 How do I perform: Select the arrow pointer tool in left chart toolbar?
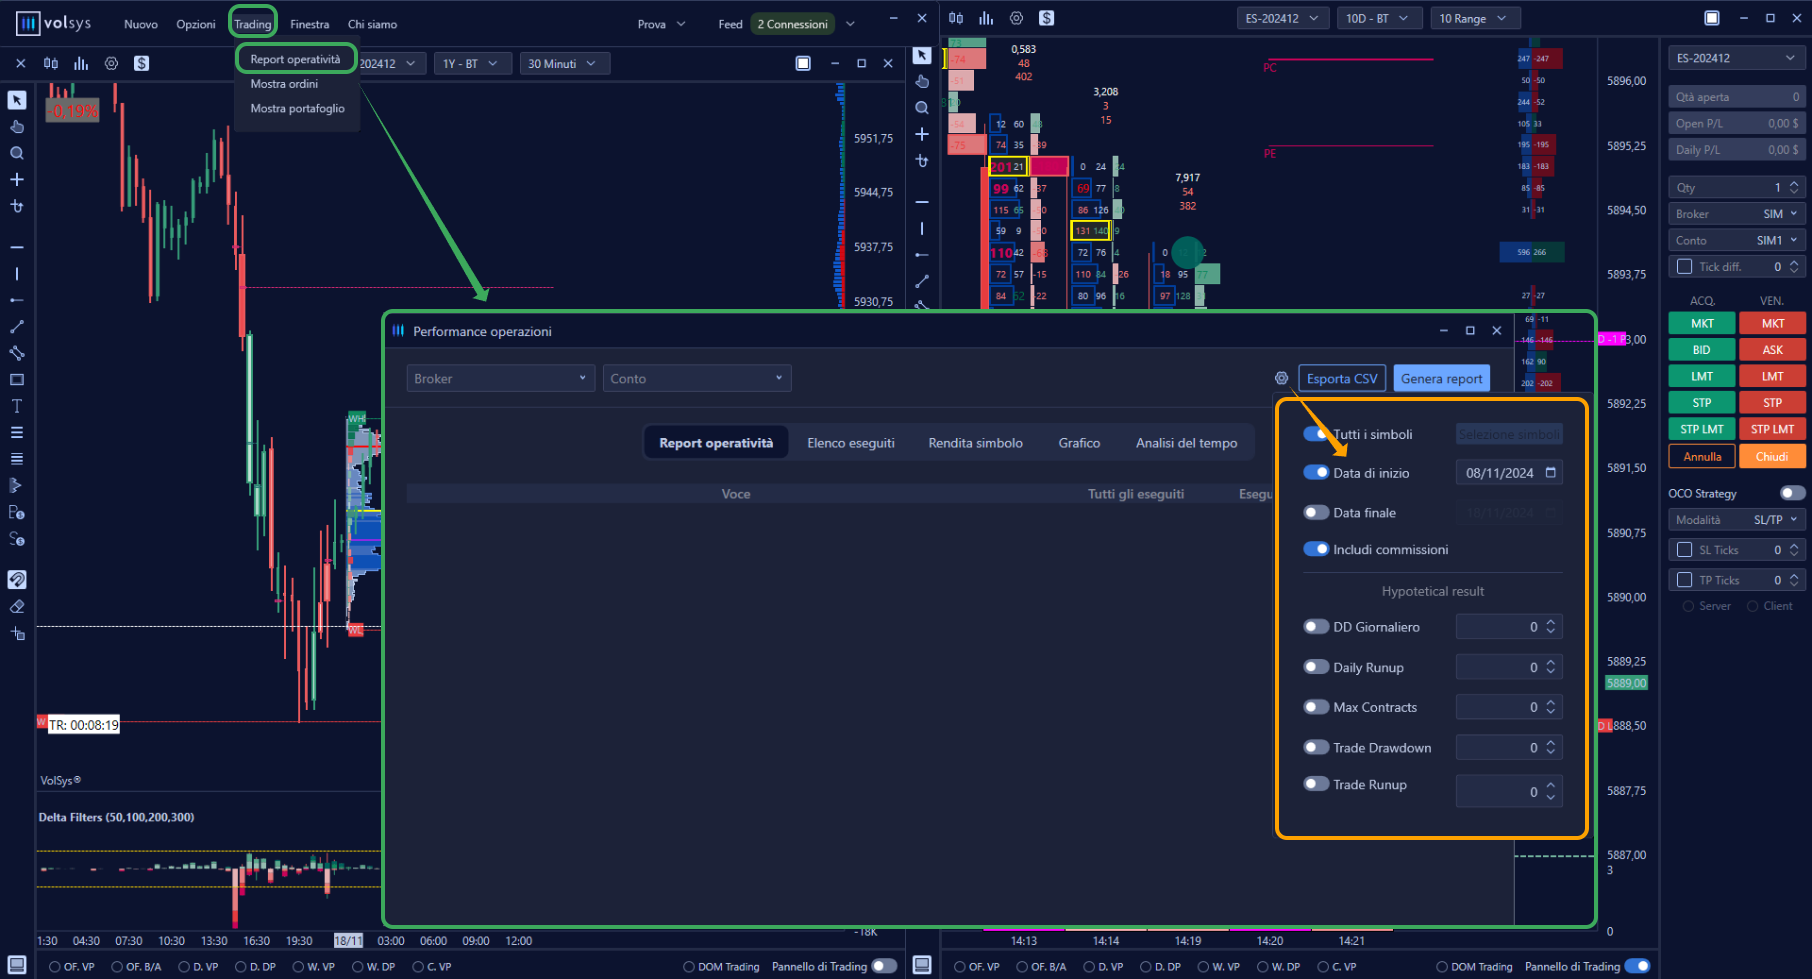(17, 100)
